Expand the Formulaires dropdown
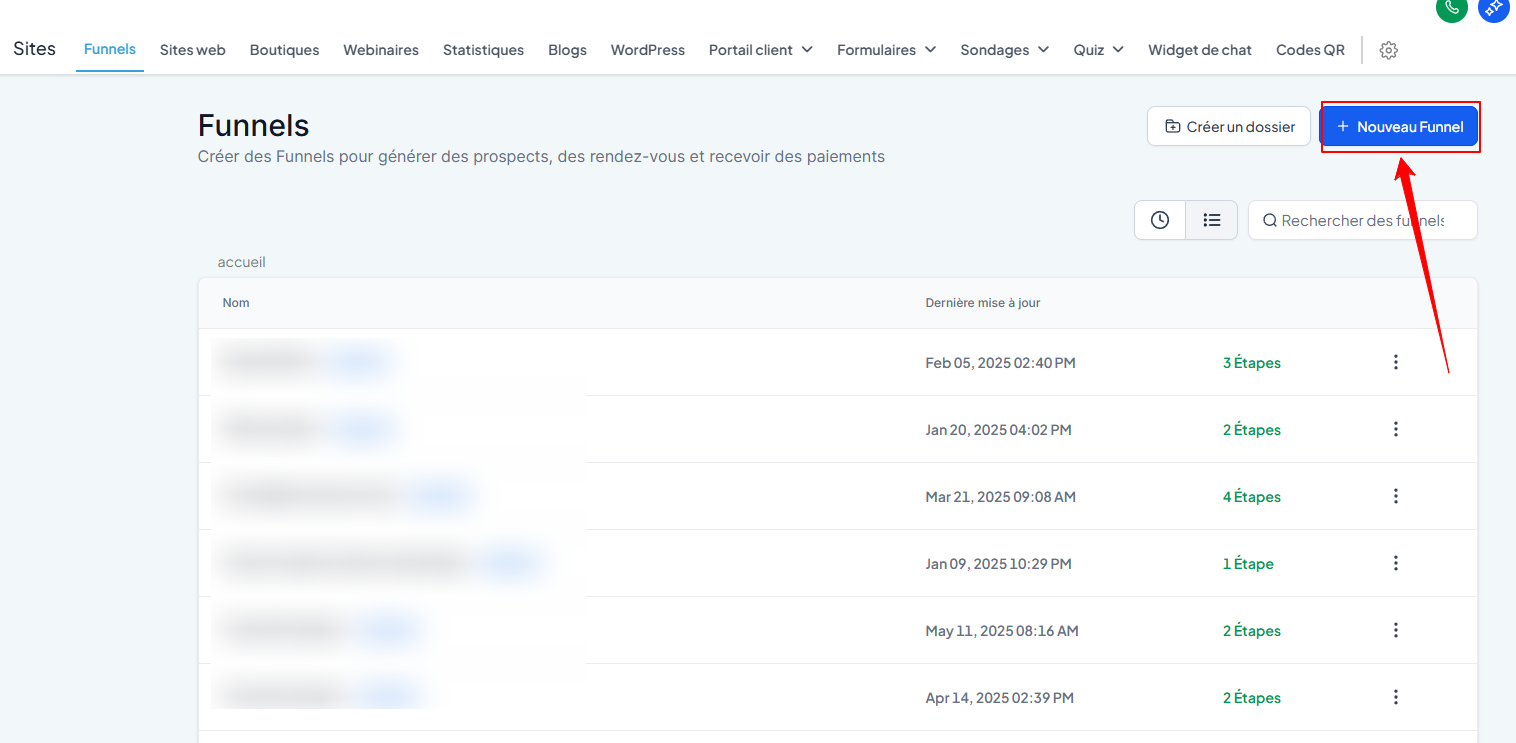This screenshot has height=743, width=1516. tap(886, 50)
